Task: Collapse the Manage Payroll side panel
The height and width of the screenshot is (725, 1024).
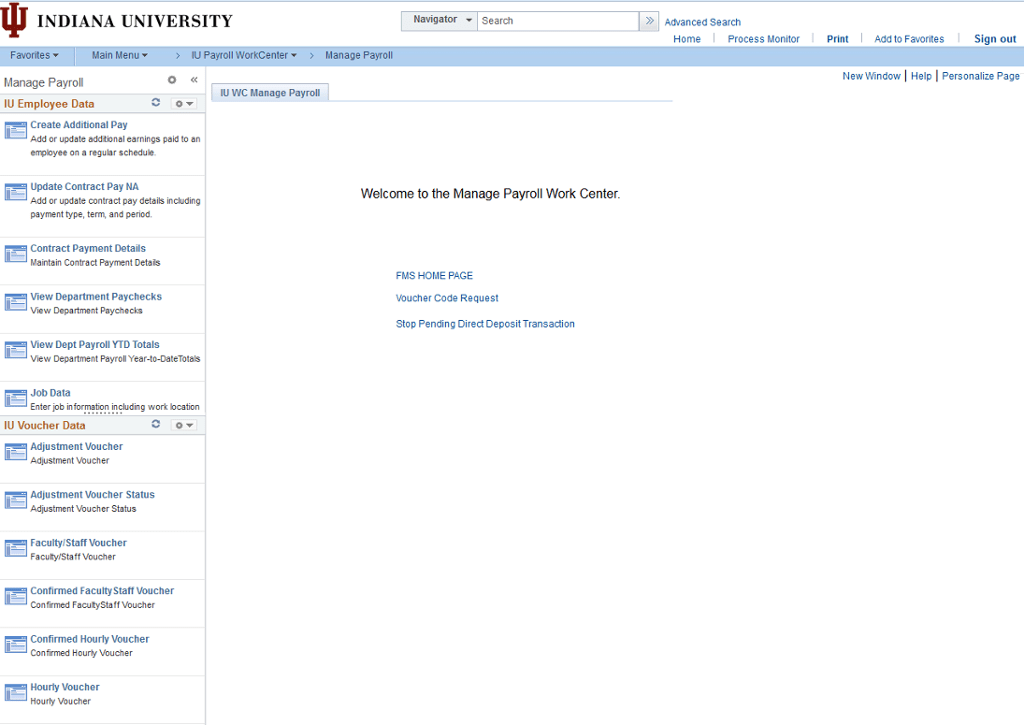Action: point(194,80)
